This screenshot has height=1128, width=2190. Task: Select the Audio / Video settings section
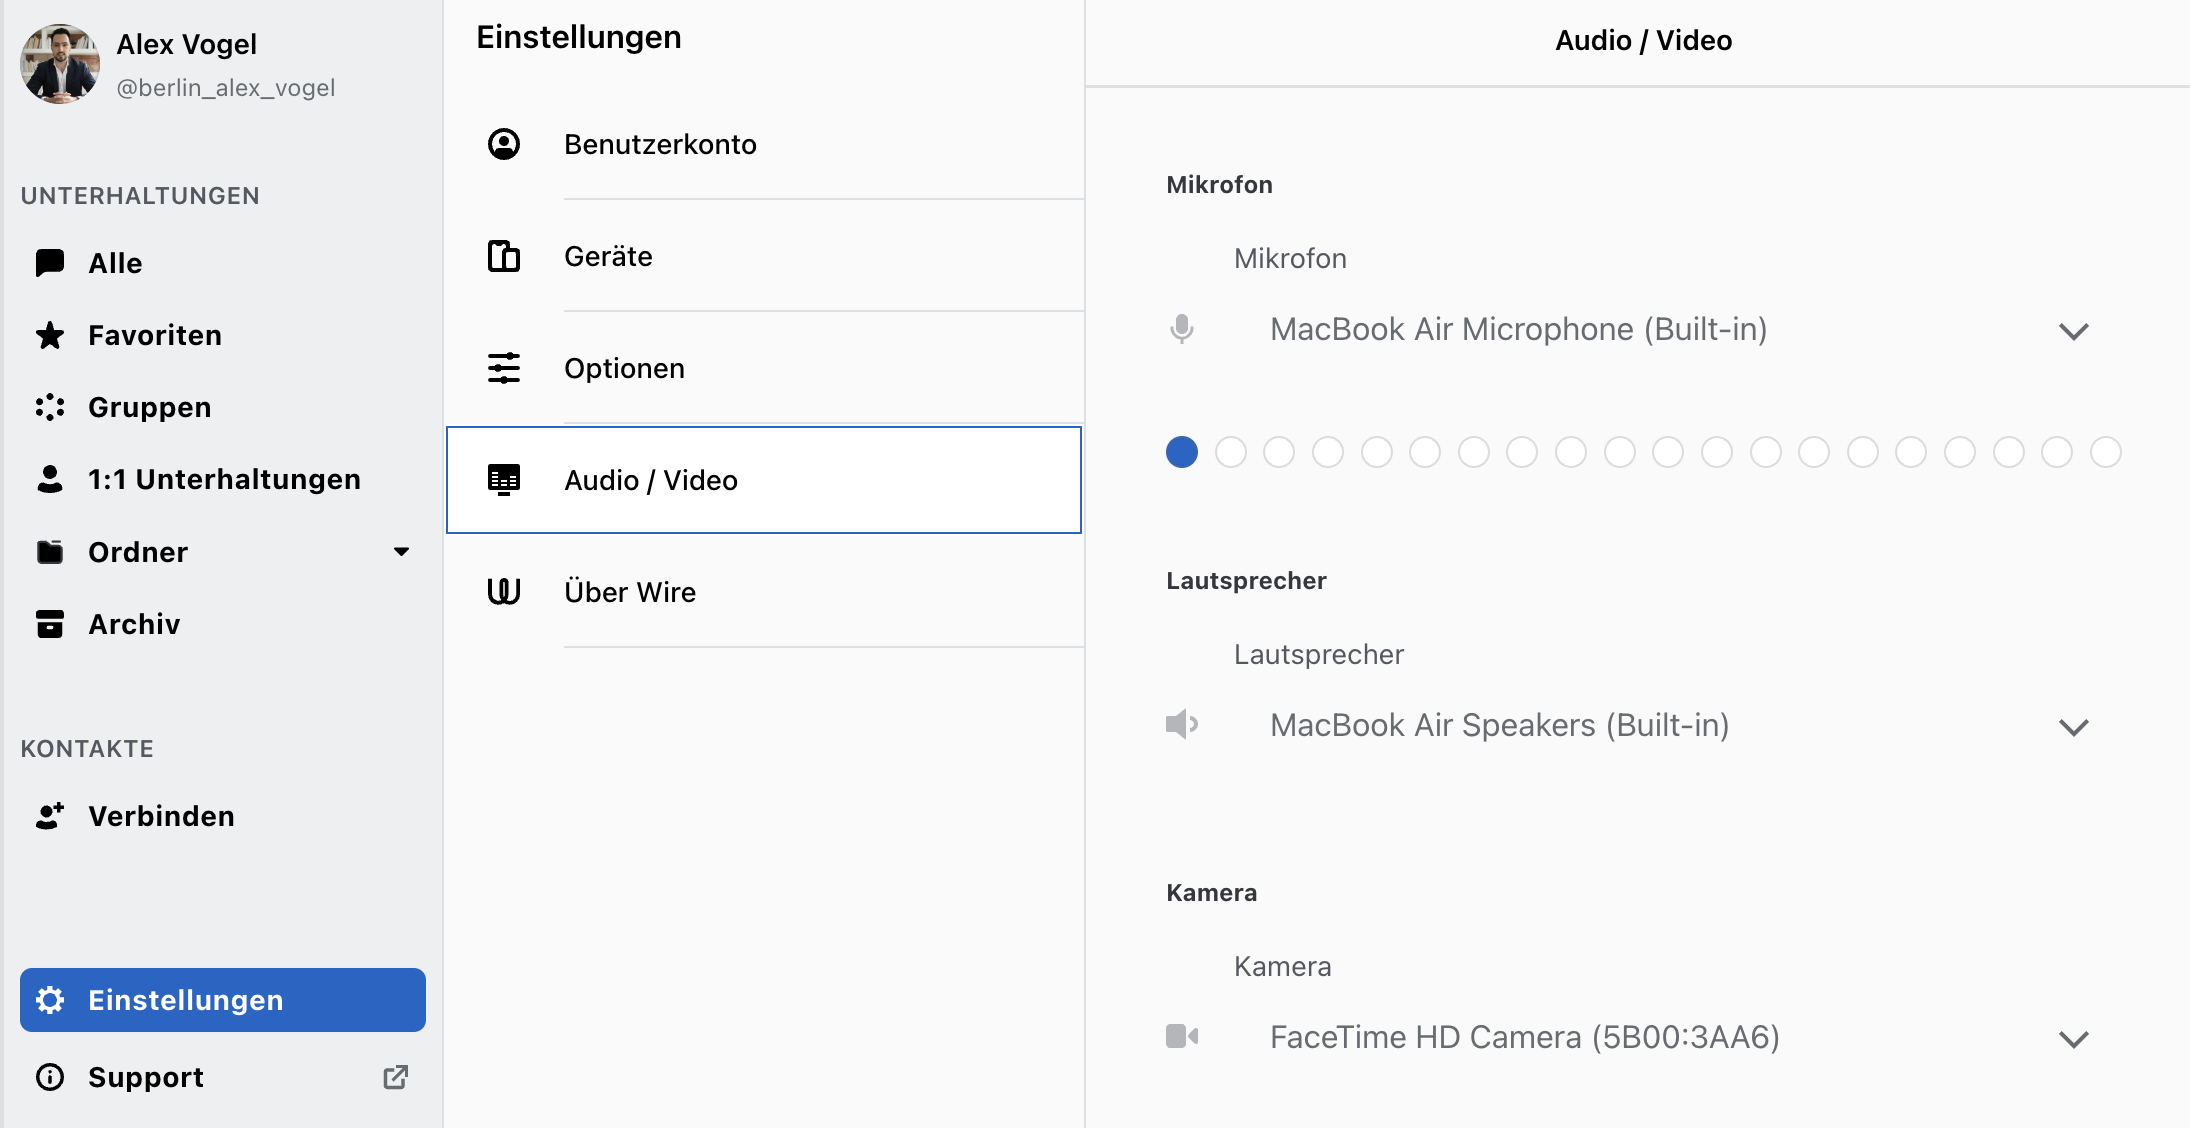[764, 480]
